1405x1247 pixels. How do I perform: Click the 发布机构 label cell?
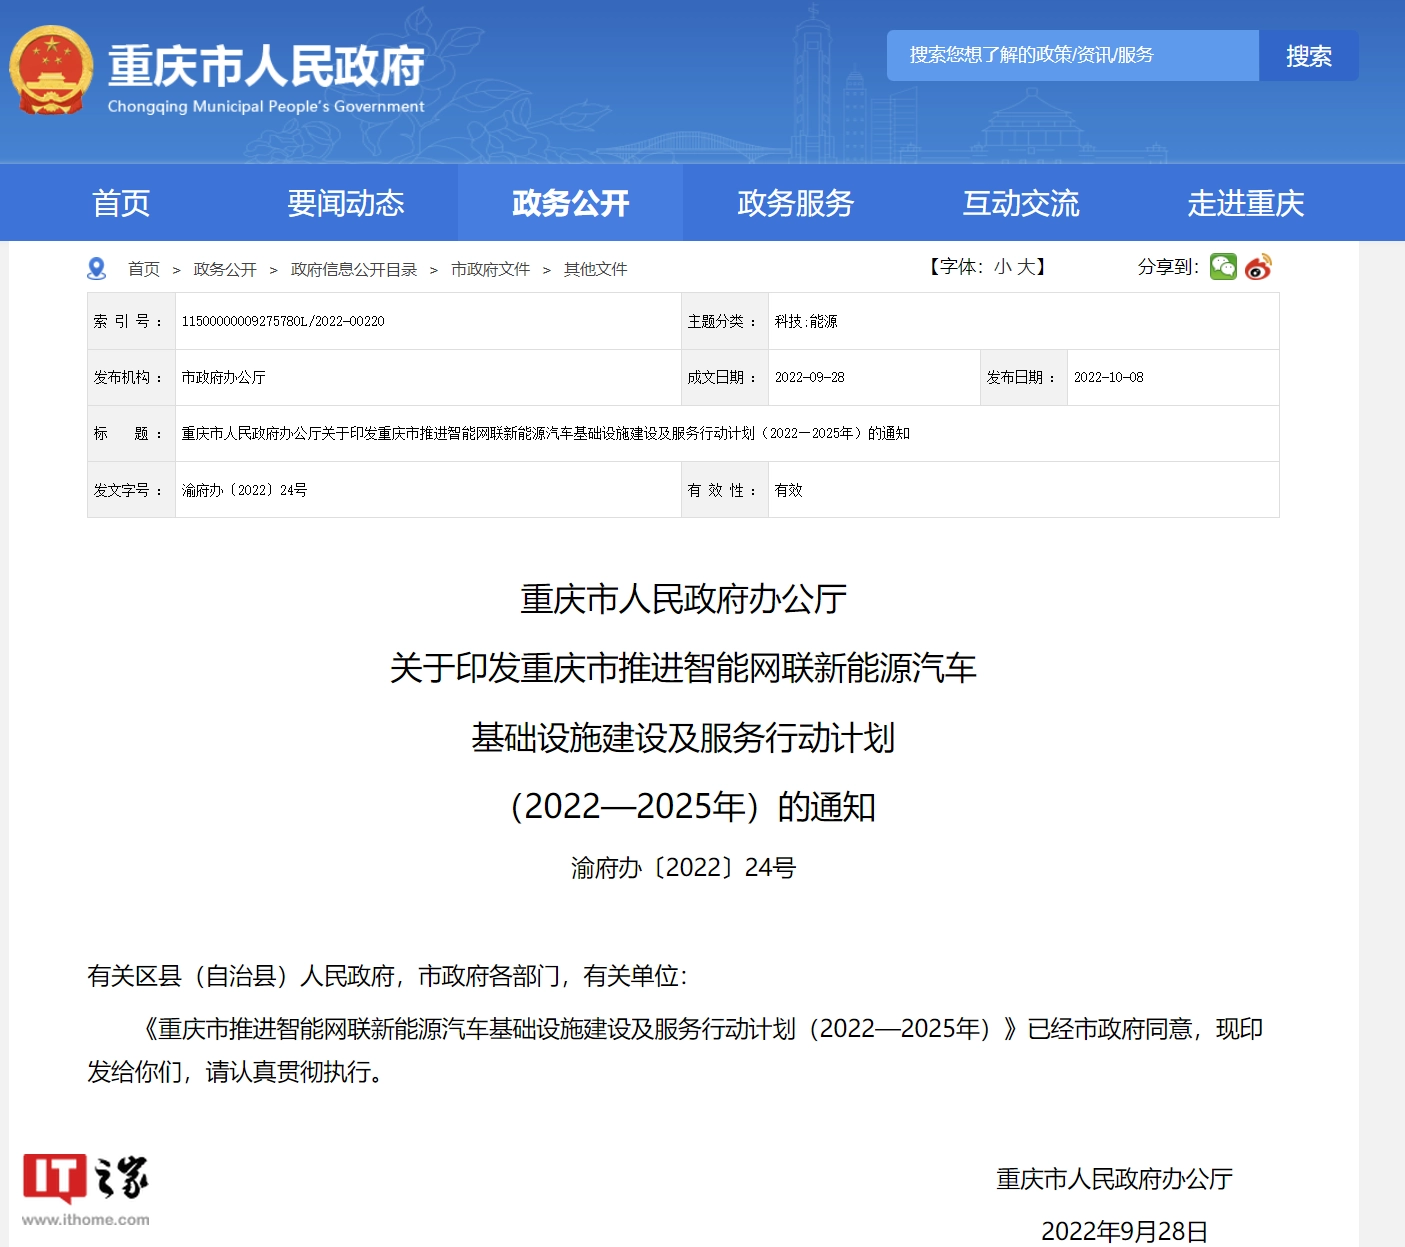pos(131,377)
